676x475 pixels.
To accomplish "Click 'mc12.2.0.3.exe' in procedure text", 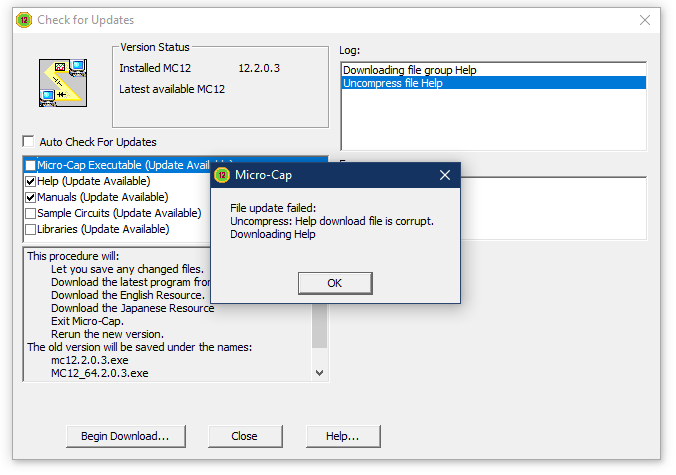I will point(90,360).
